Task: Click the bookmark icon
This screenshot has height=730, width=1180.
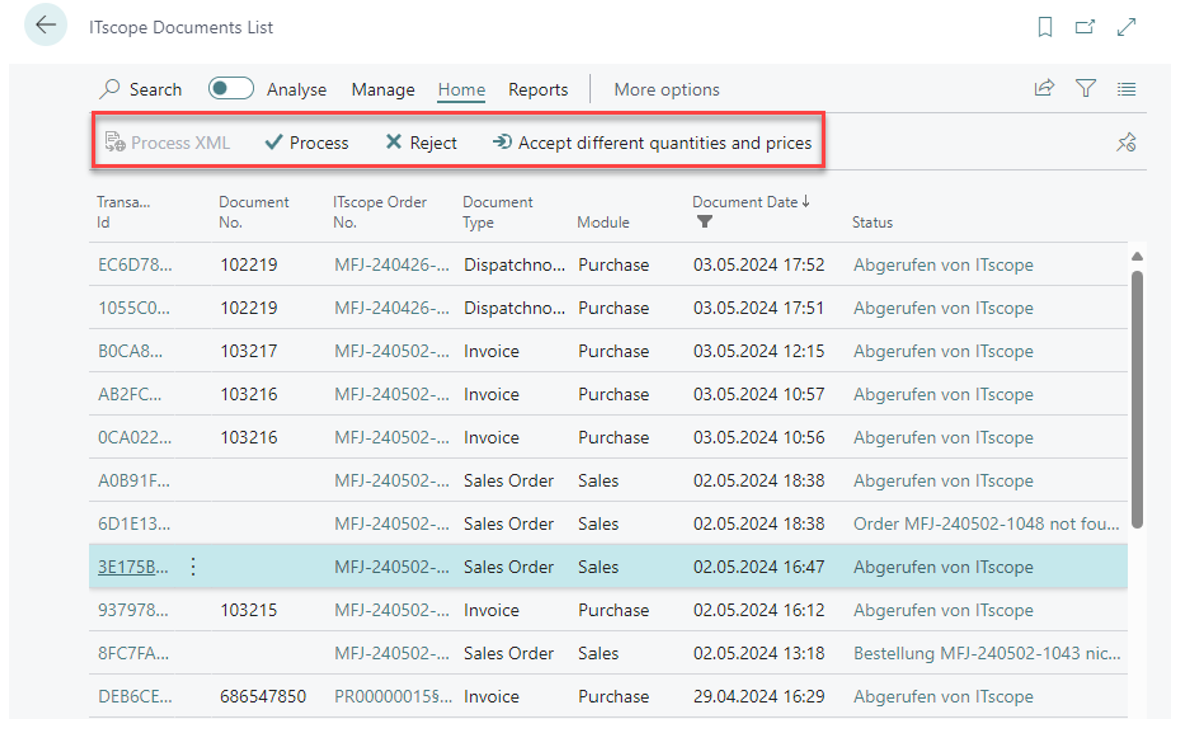Action: 1045,28
